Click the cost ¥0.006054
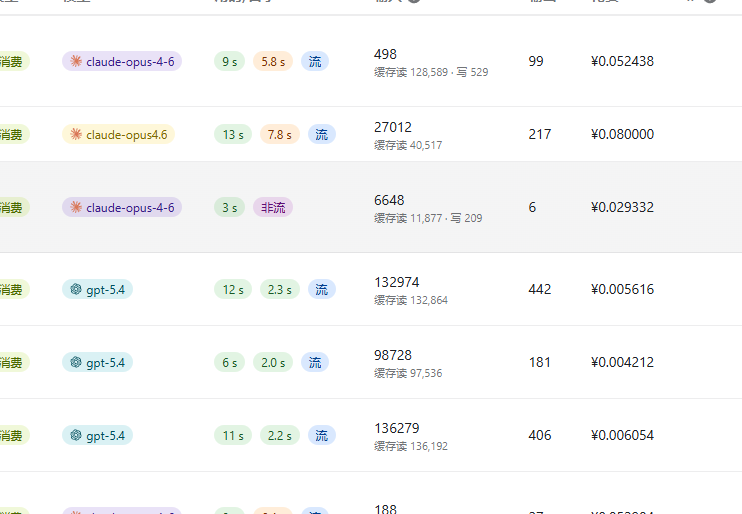 [x=622, y=435]
